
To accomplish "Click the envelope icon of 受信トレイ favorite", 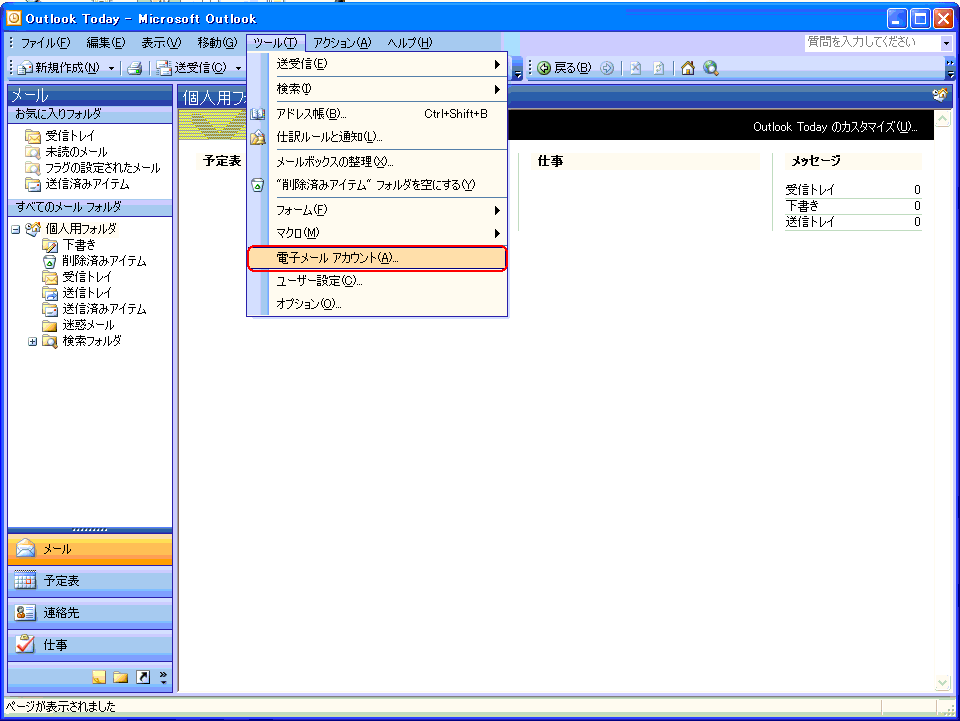I will tap(32, 136).
